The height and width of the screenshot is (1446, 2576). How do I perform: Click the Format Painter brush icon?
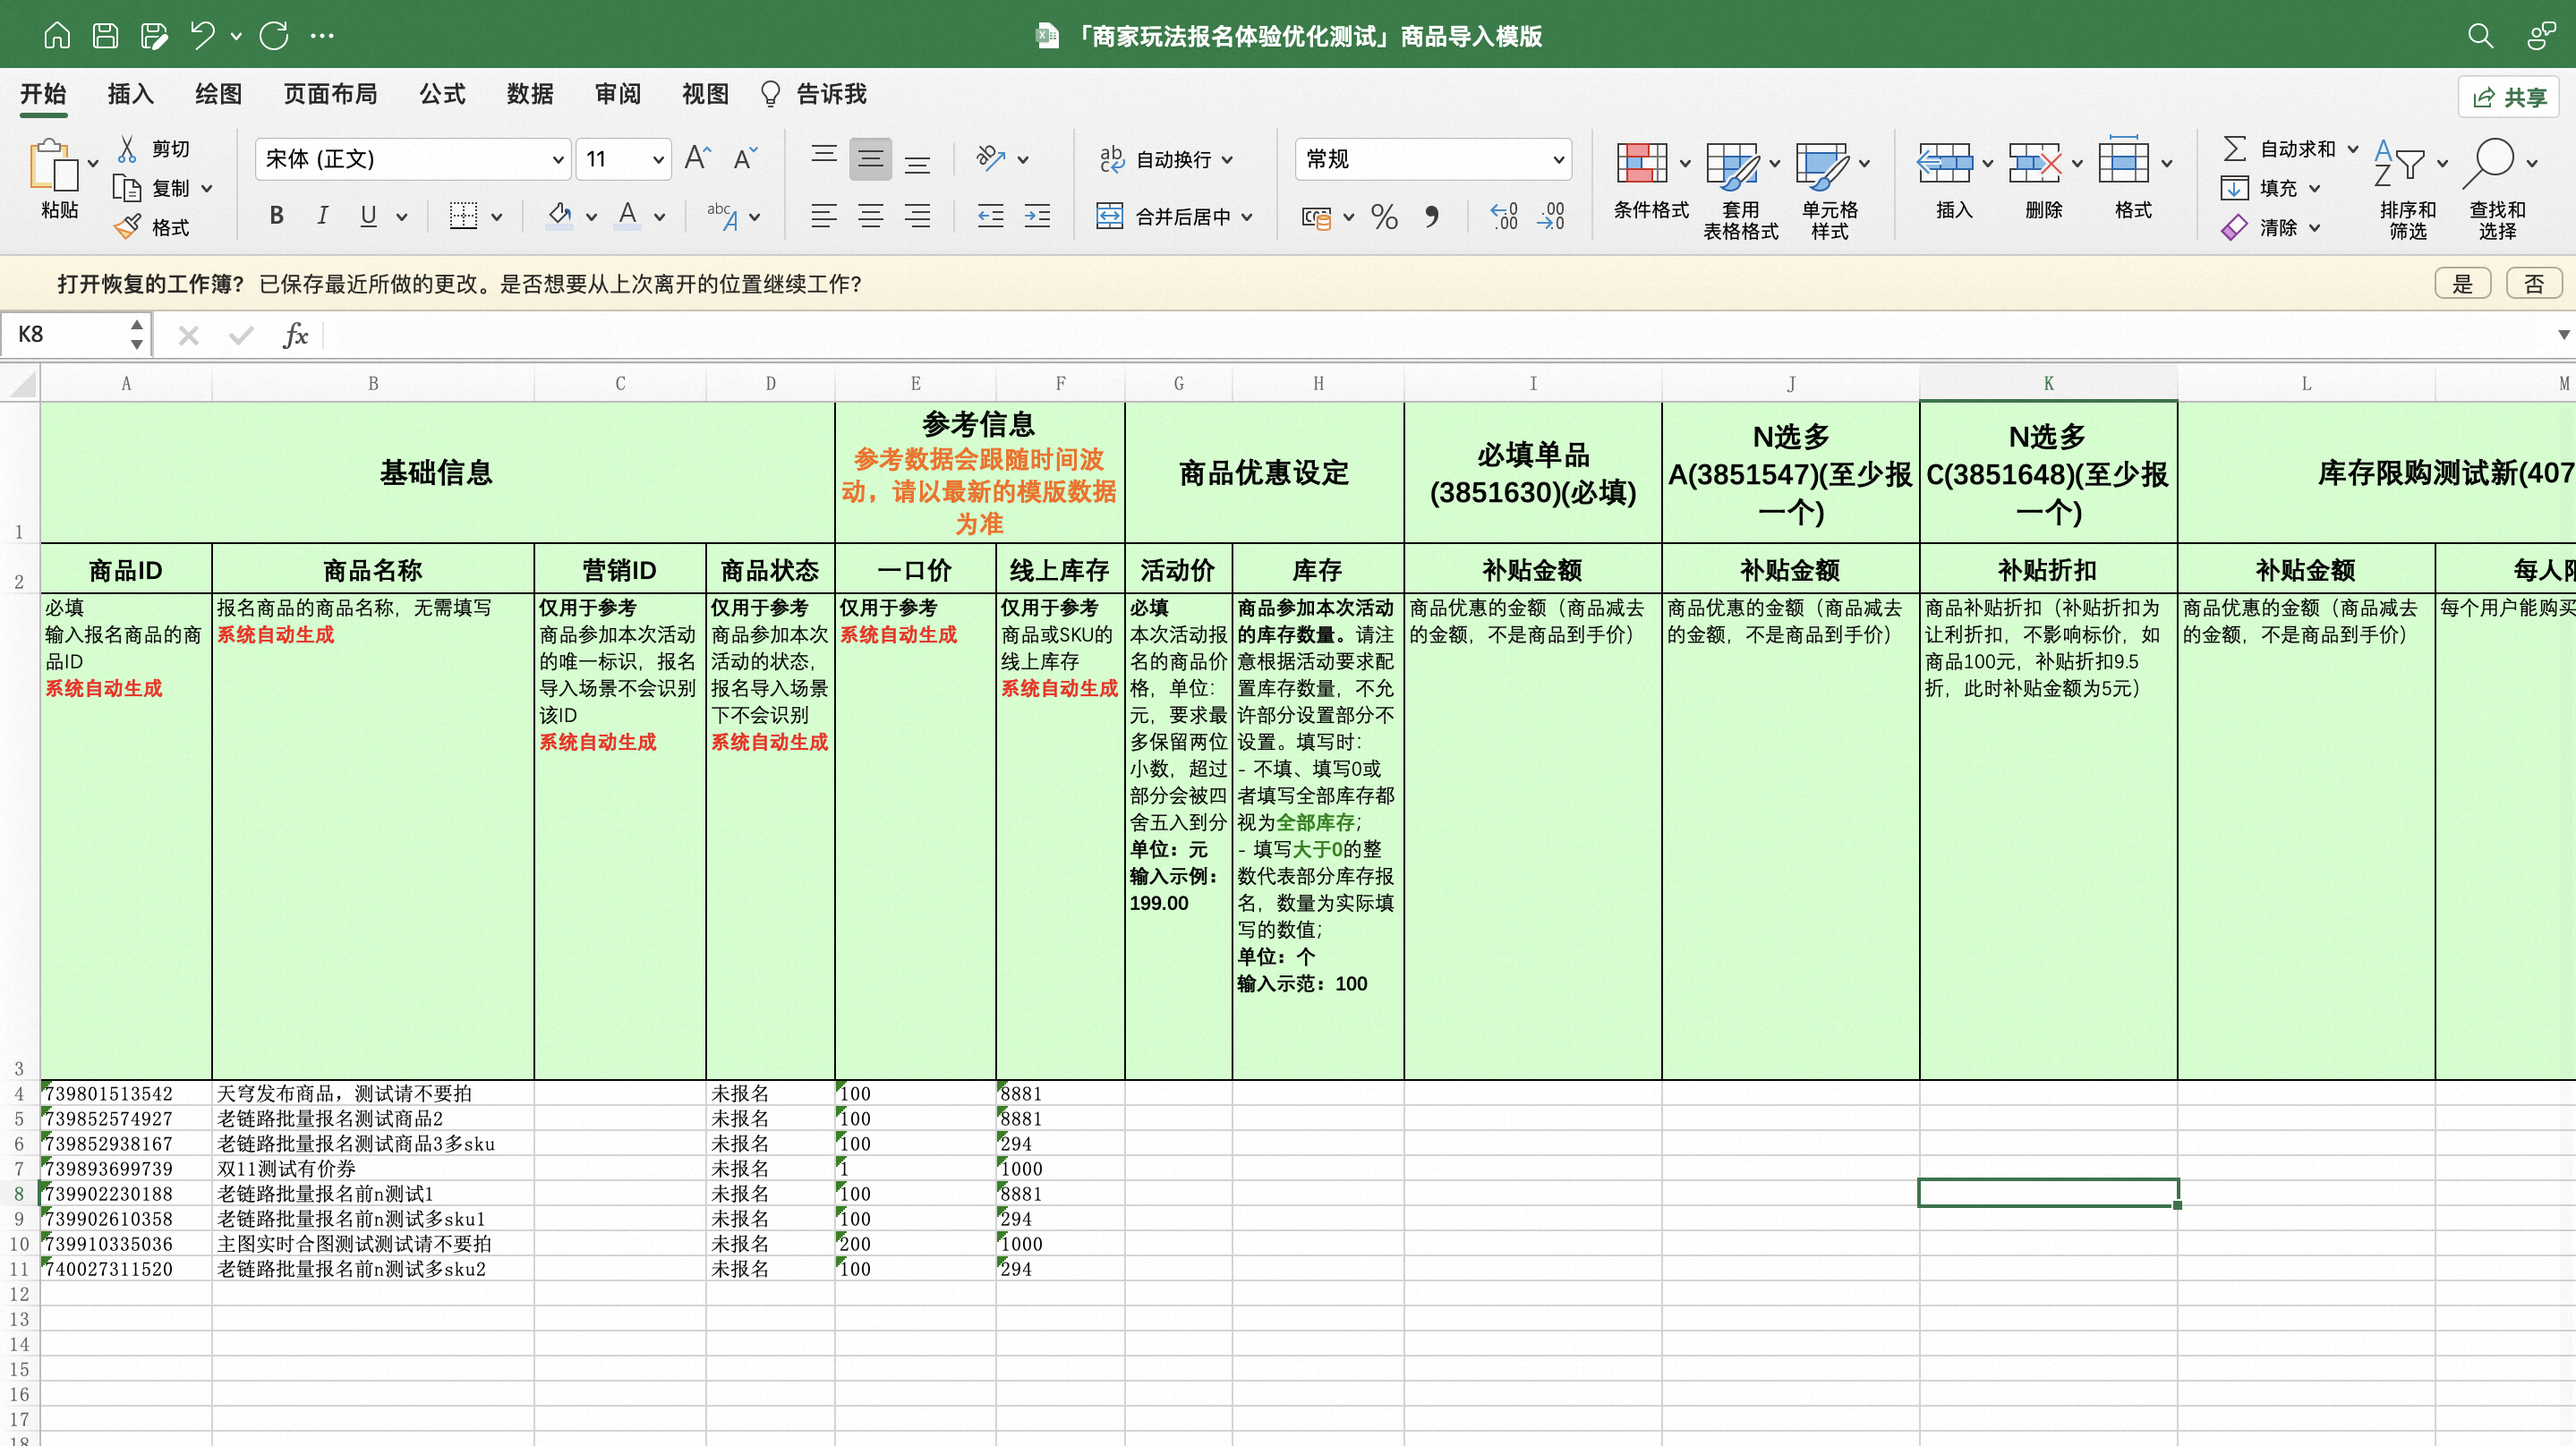click(128, 227)
